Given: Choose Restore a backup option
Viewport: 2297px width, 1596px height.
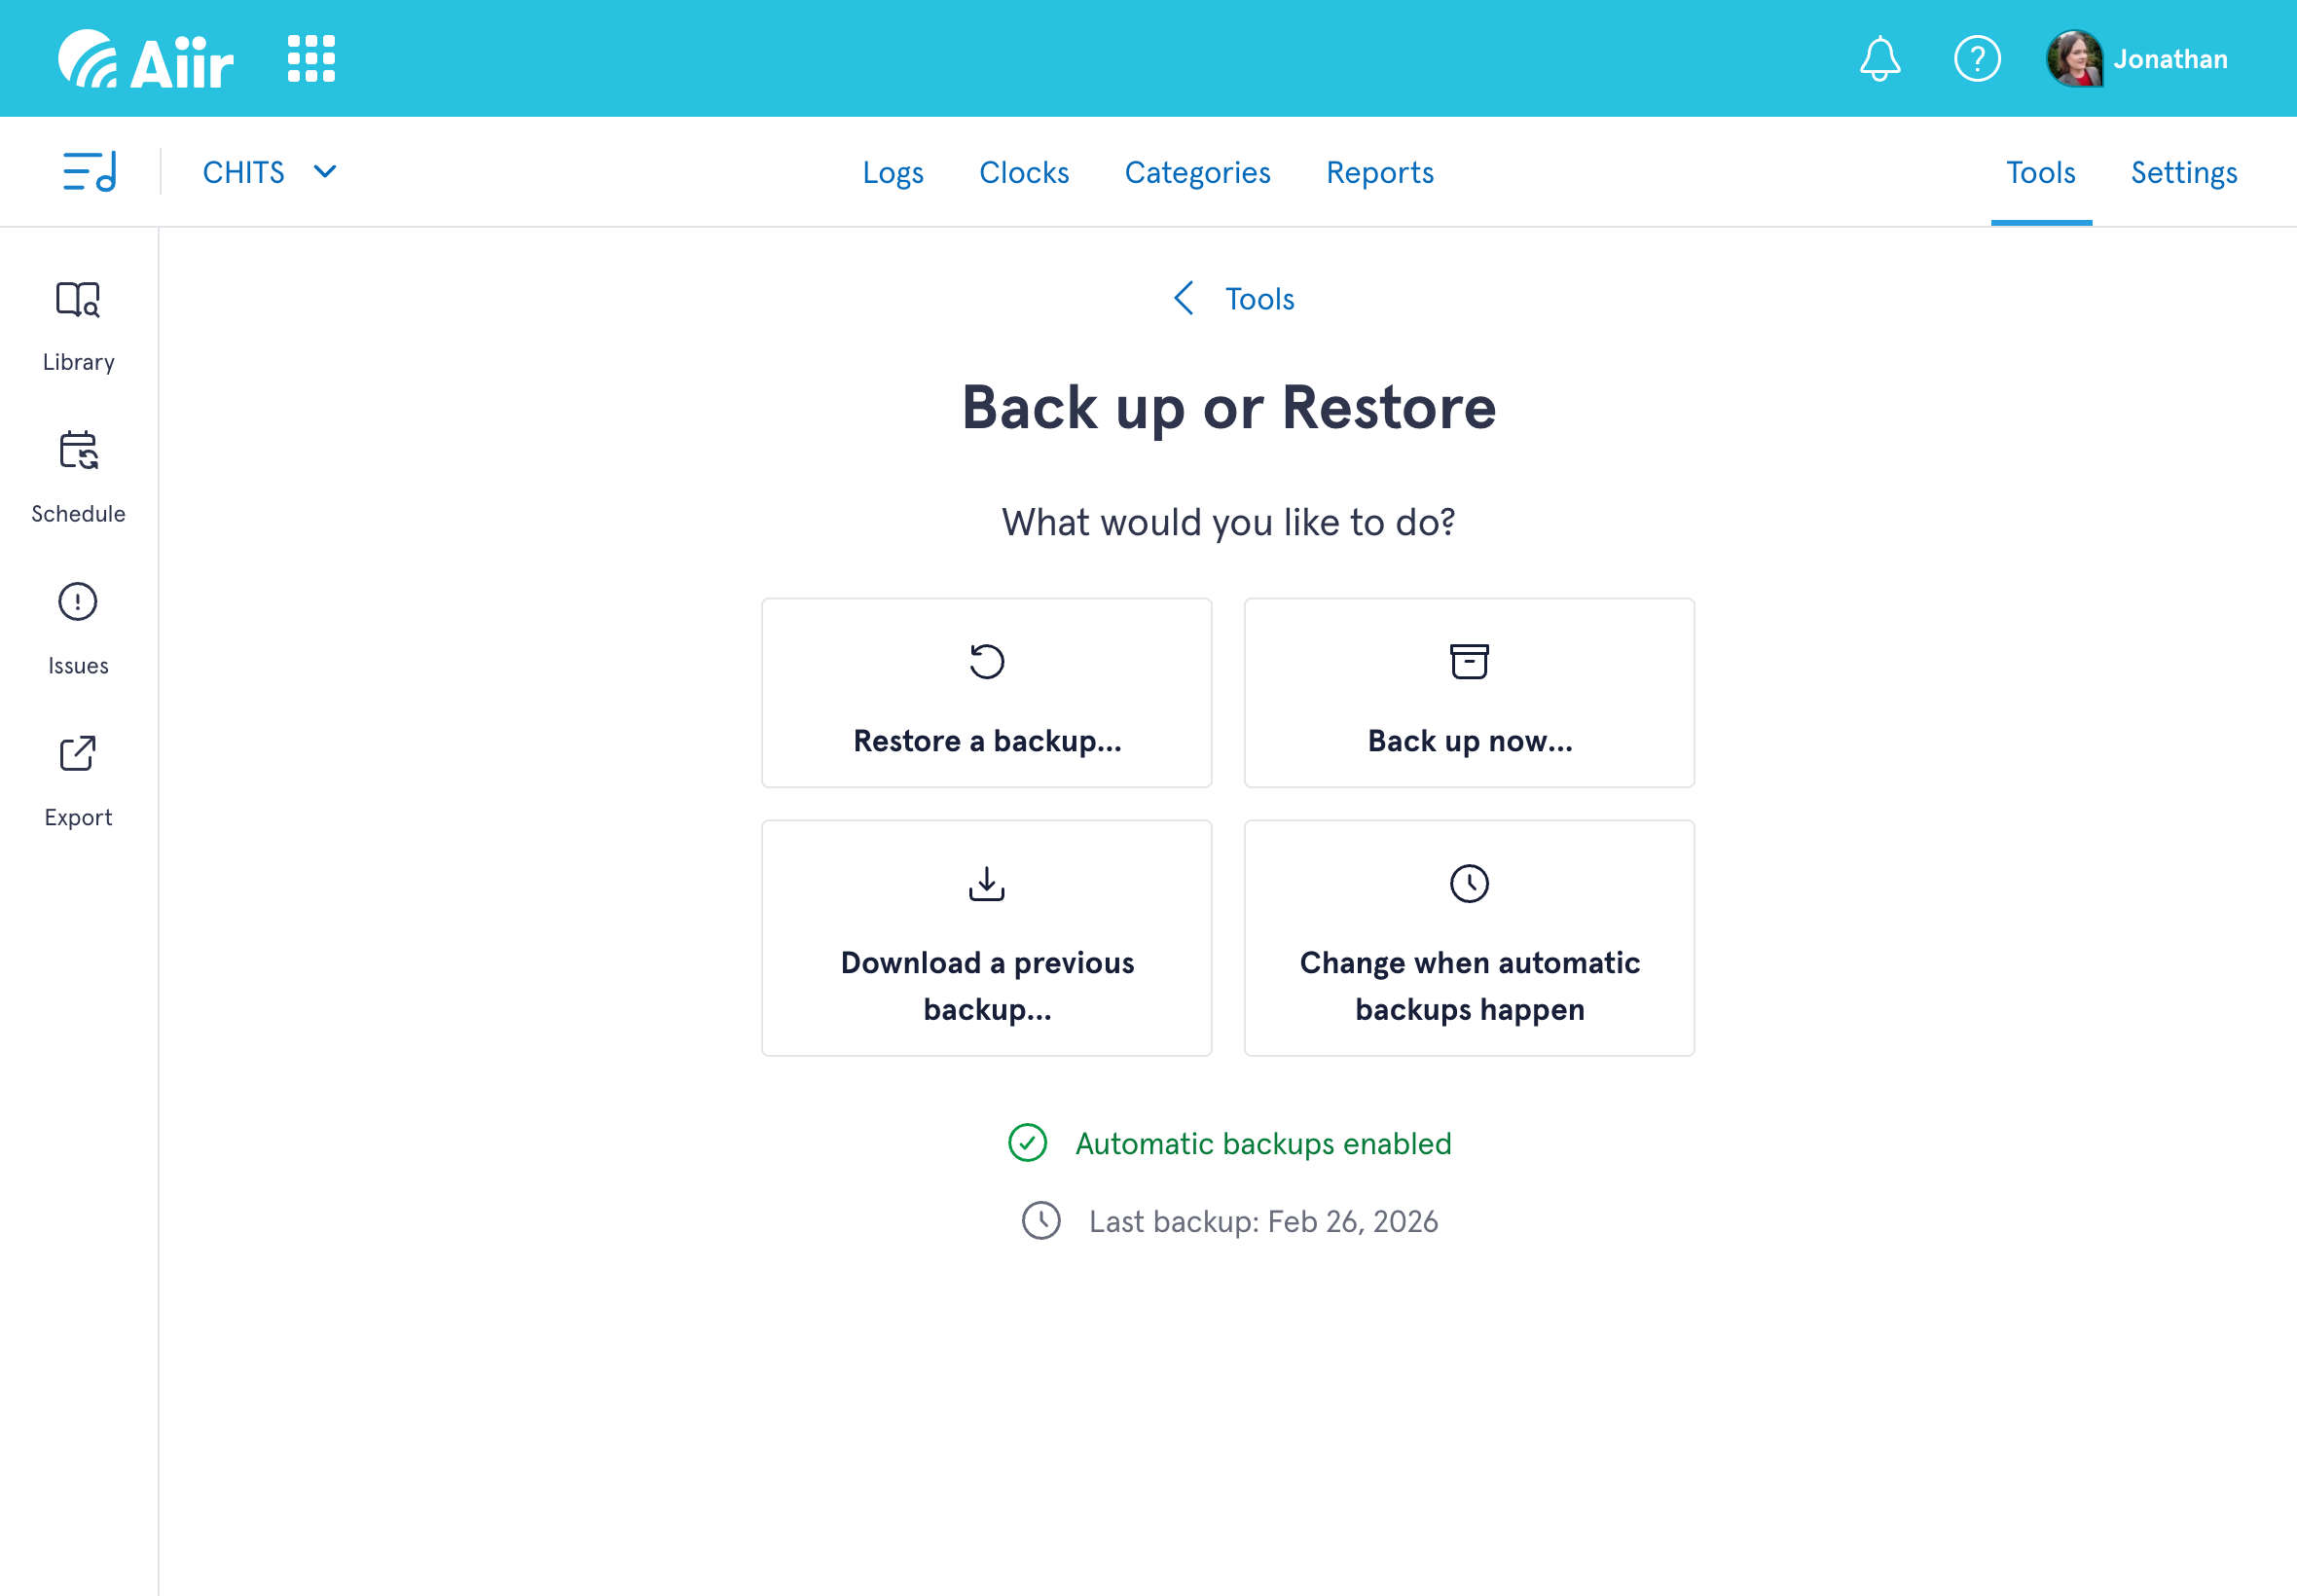Looking at the screenshot, I should [986, 693].
